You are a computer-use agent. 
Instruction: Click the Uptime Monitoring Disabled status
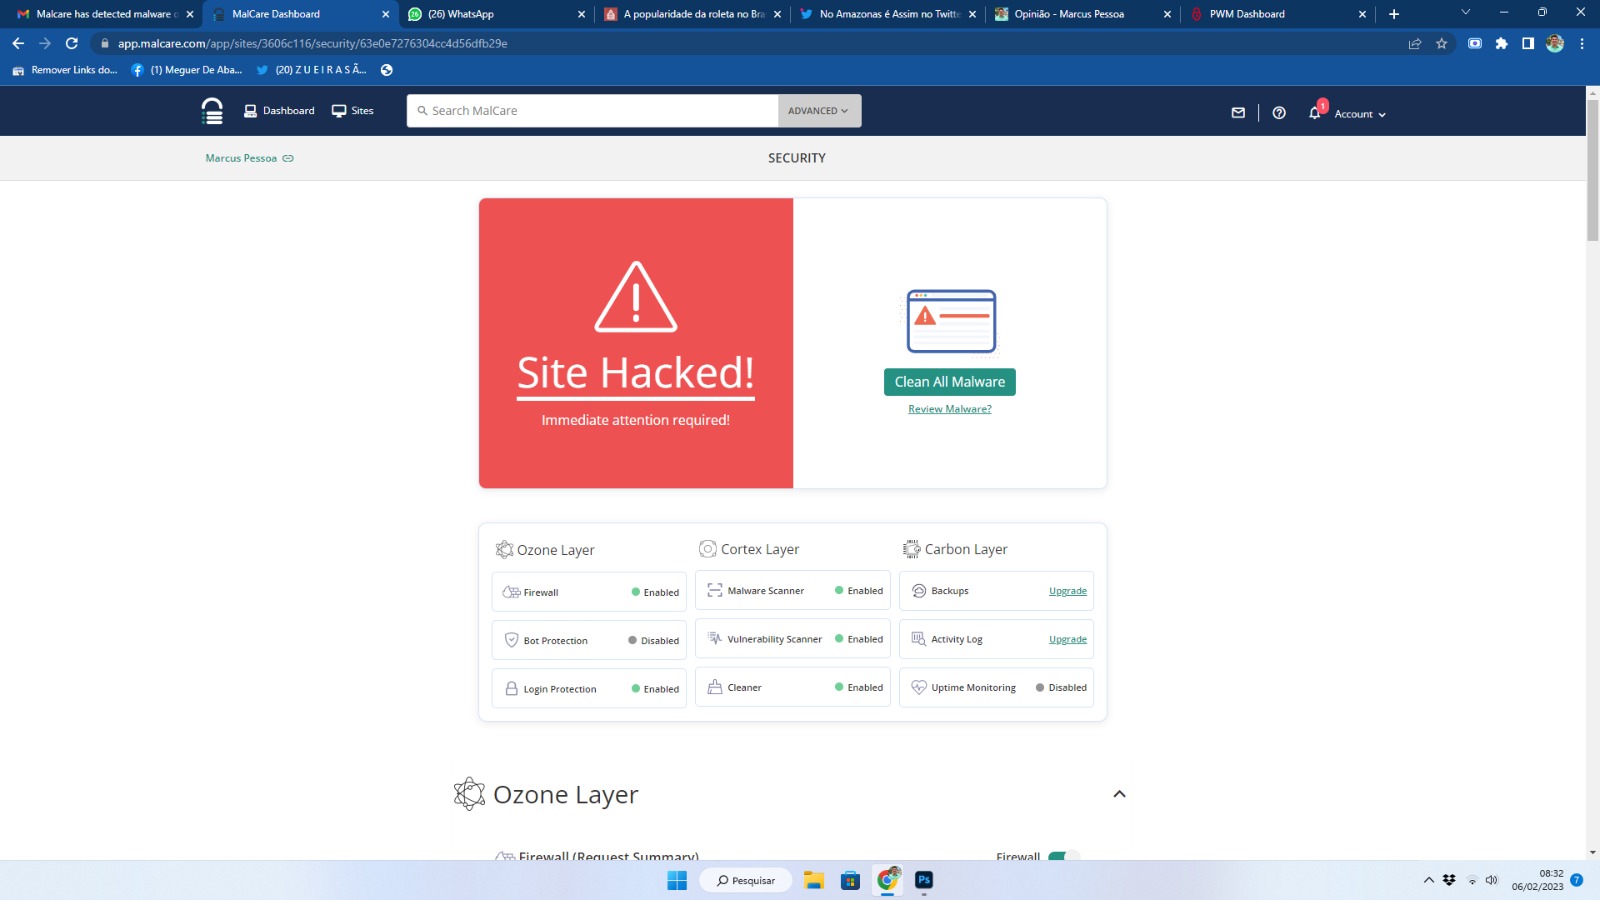coord(1061,687)
